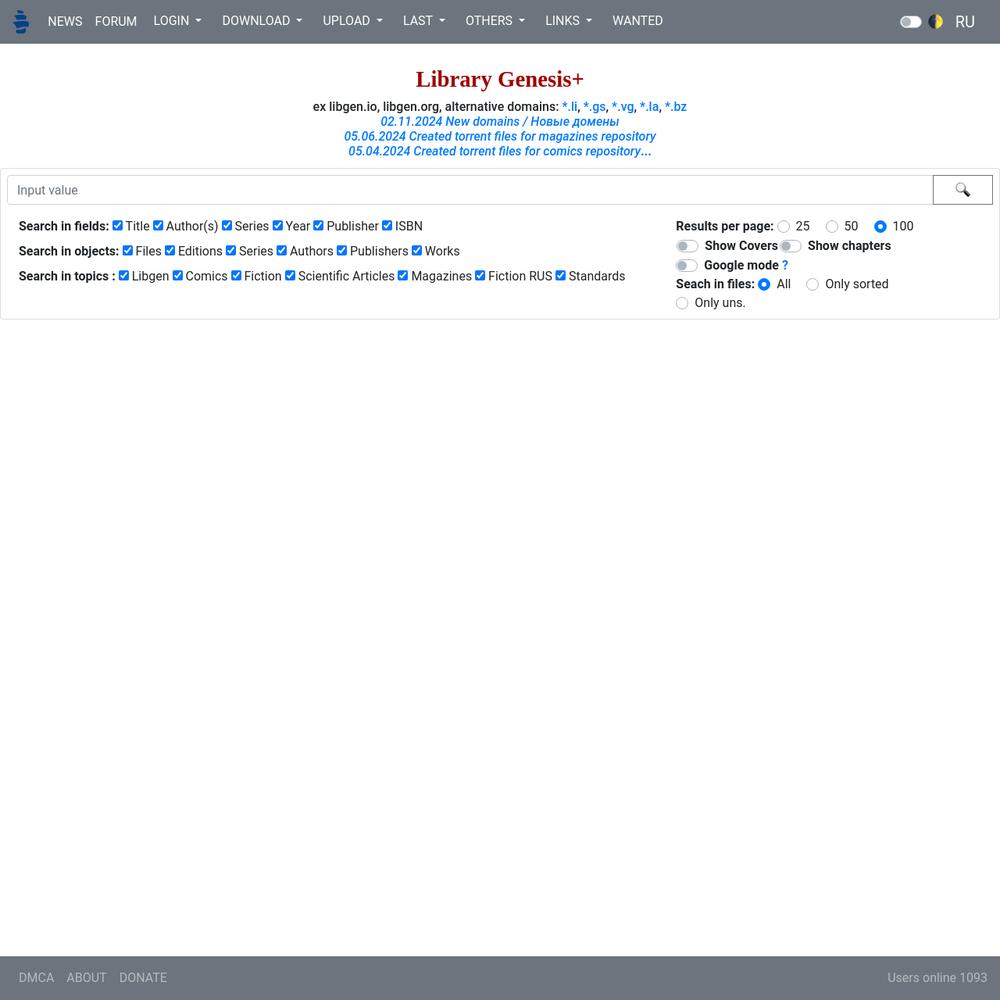The height and width of the screenshot is (1000, 1000).
Task: Select Only uns. files option
Action: click(682, 303)
